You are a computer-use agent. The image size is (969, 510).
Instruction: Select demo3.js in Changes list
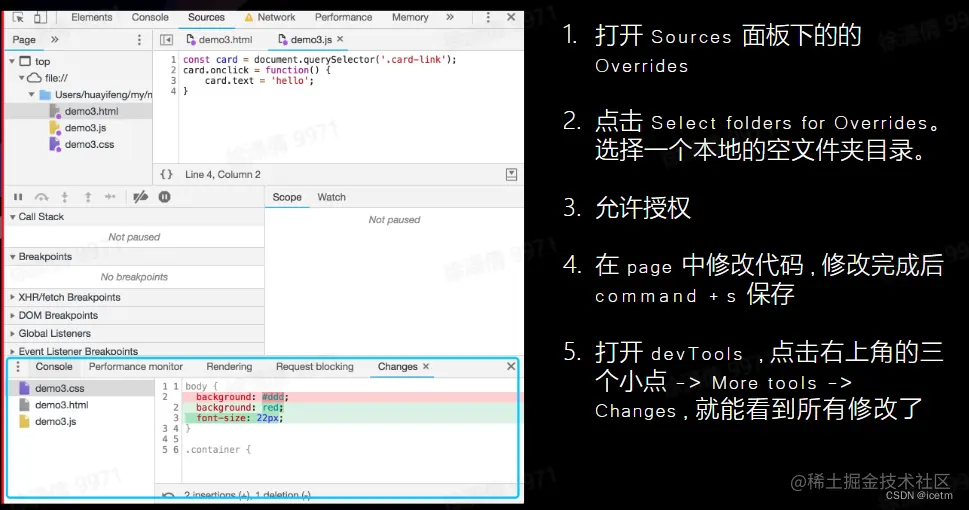[x=55, y=422]
